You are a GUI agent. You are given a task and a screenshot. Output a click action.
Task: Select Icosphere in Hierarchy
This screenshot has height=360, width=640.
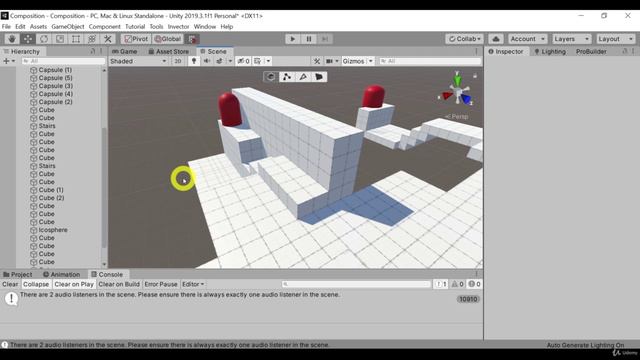53,230
